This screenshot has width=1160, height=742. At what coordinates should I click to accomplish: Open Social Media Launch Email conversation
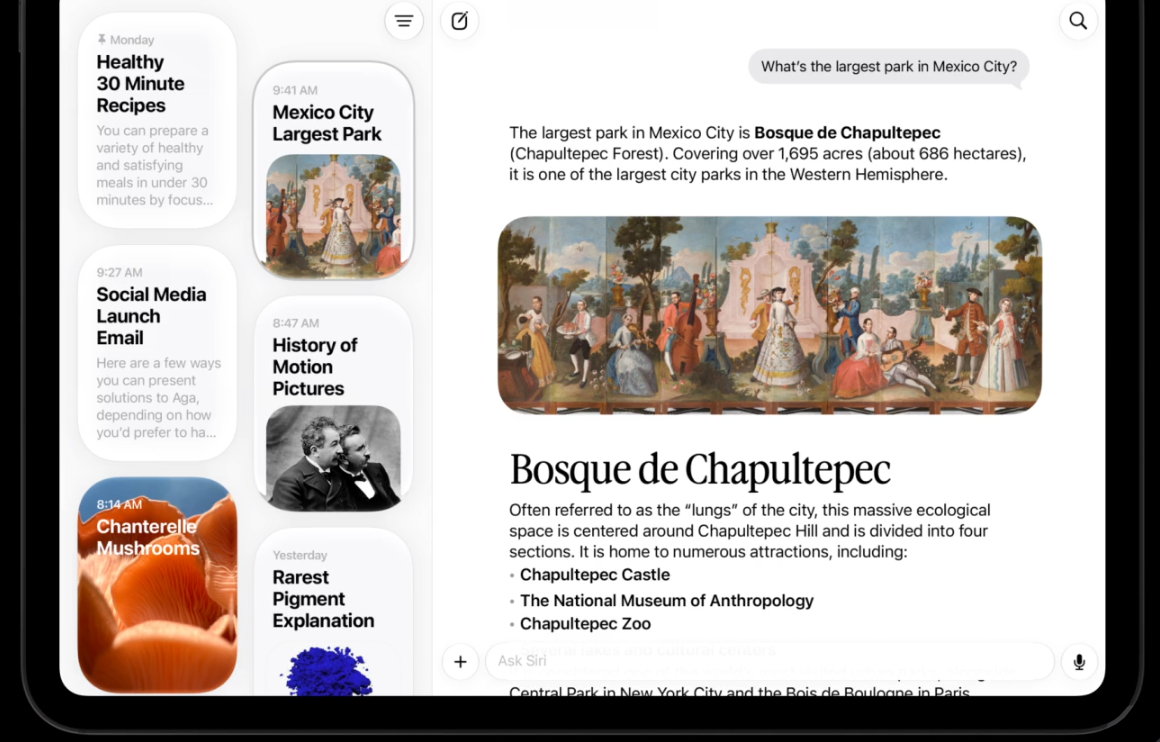click(158, 354)
